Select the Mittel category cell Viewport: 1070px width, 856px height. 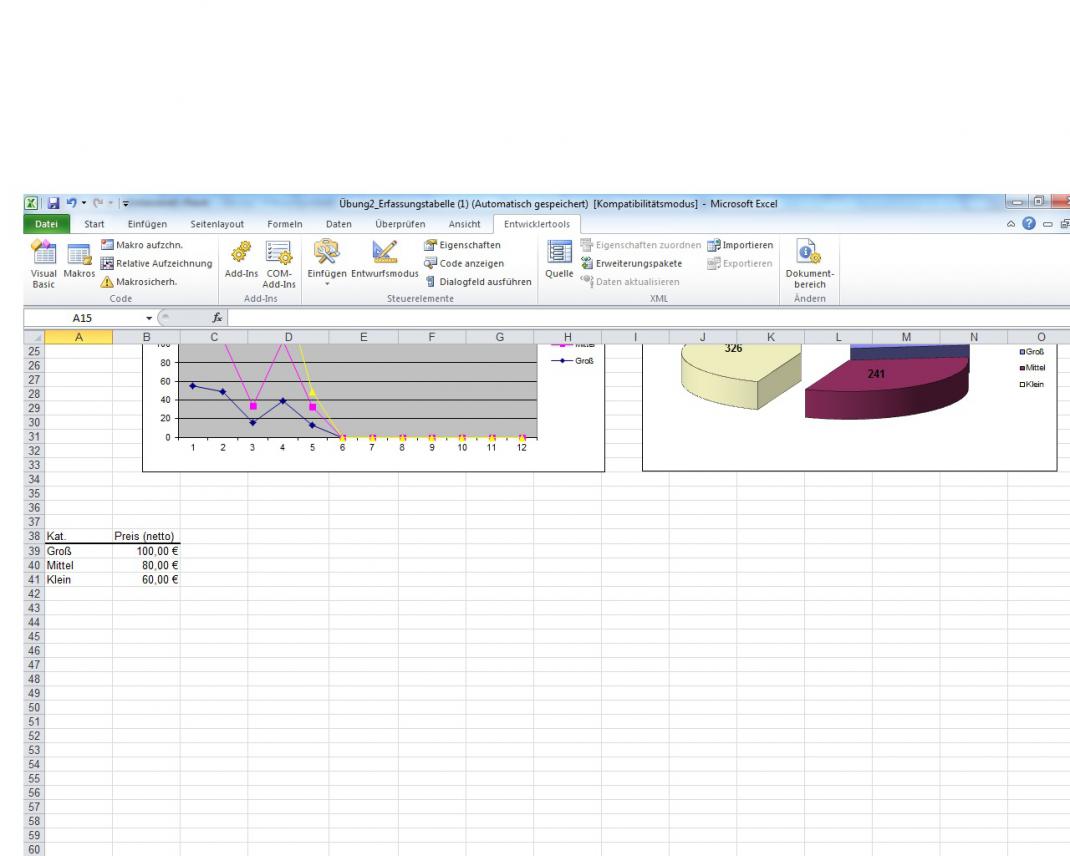click(x=78, y=565)
